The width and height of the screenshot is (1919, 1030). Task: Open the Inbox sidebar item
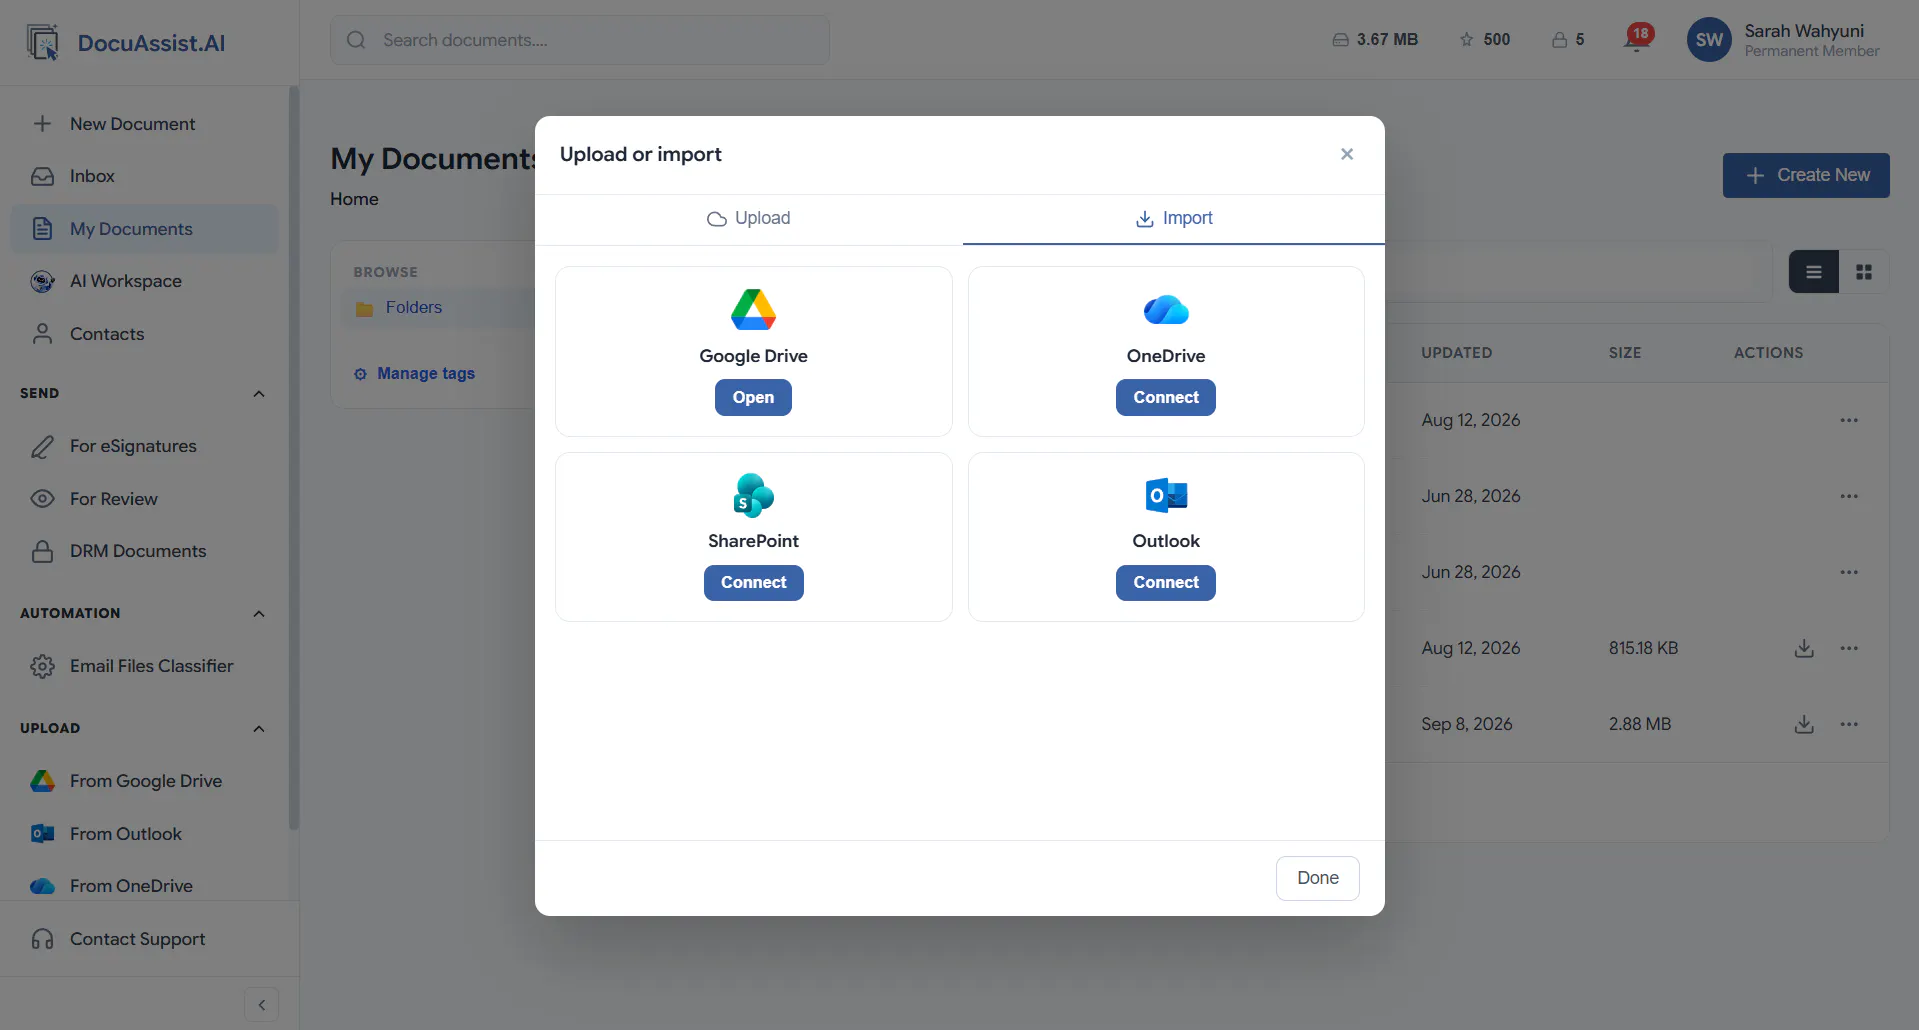[144, 176]
